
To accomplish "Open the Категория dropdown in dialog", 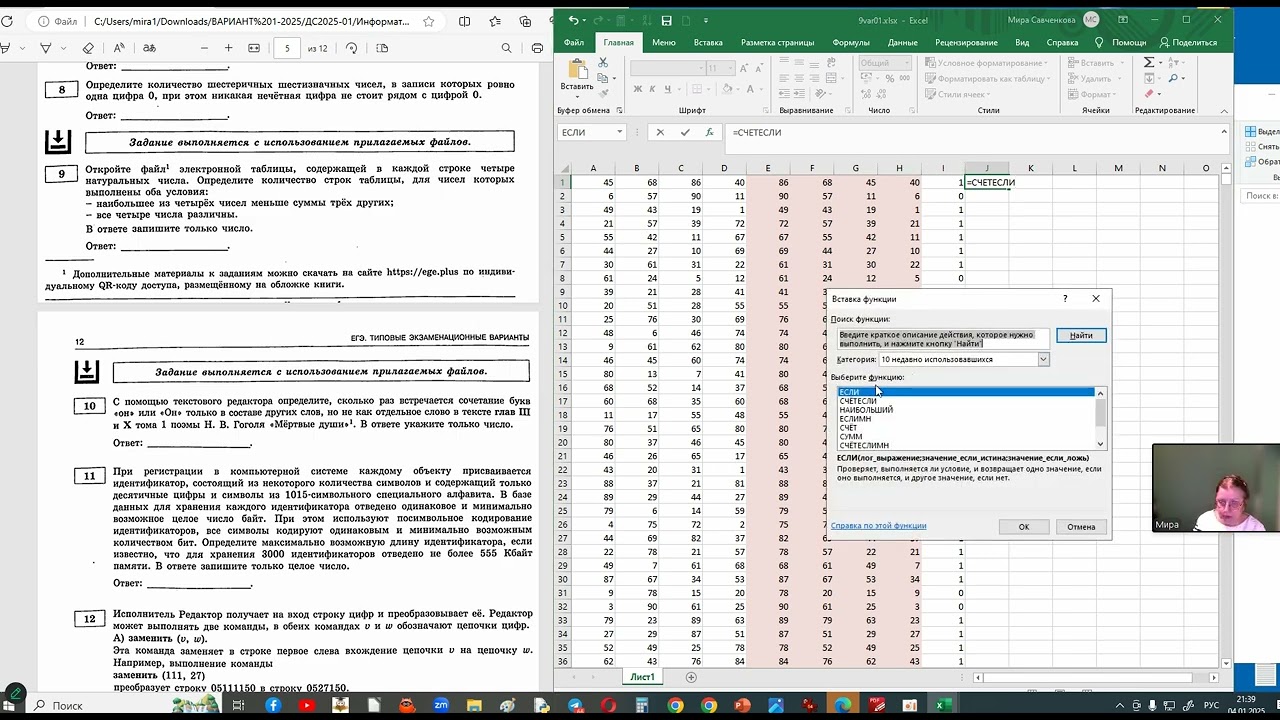I will 1043,359.
